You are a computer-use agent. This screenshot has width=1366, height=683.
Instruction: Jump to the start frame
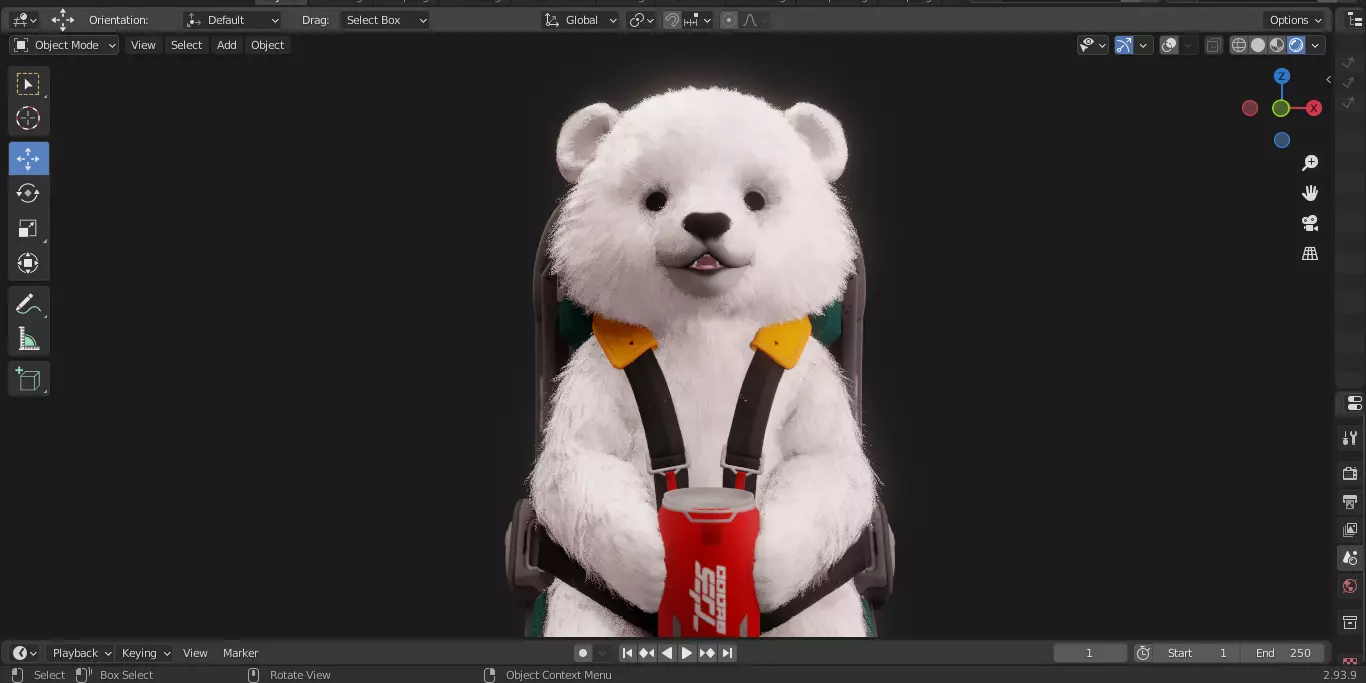pos(627,653)
